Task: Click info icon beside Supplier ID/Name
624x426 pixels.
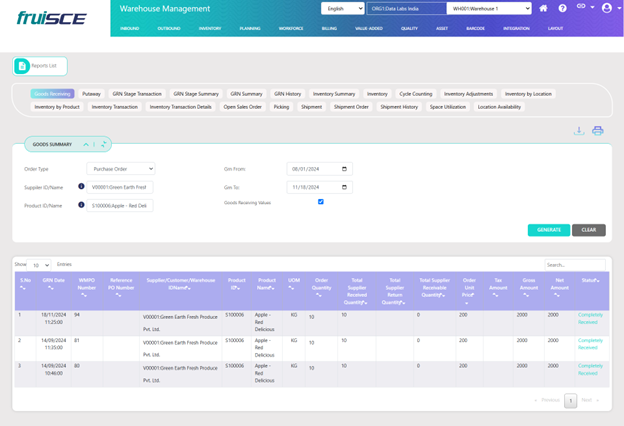Action: (x=82, y=186)
